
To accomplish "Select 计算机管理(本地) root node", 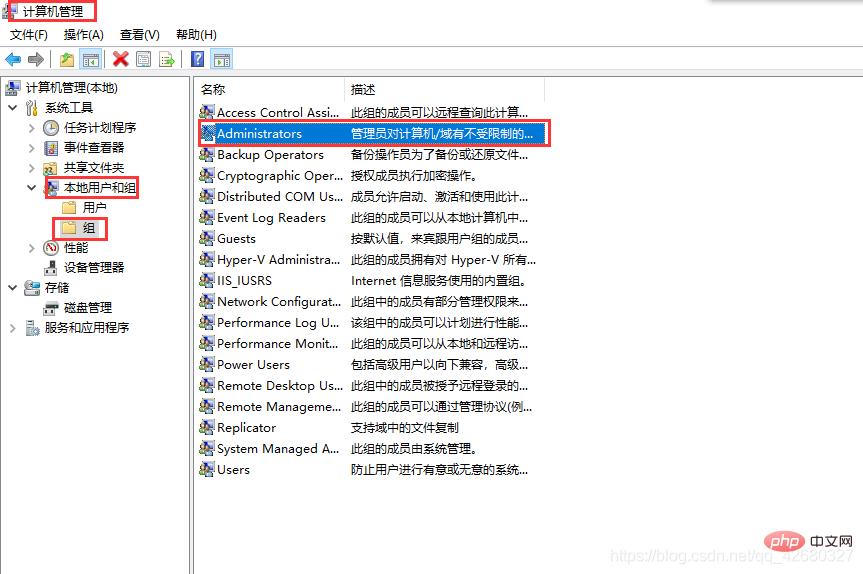I will point(72,88).
